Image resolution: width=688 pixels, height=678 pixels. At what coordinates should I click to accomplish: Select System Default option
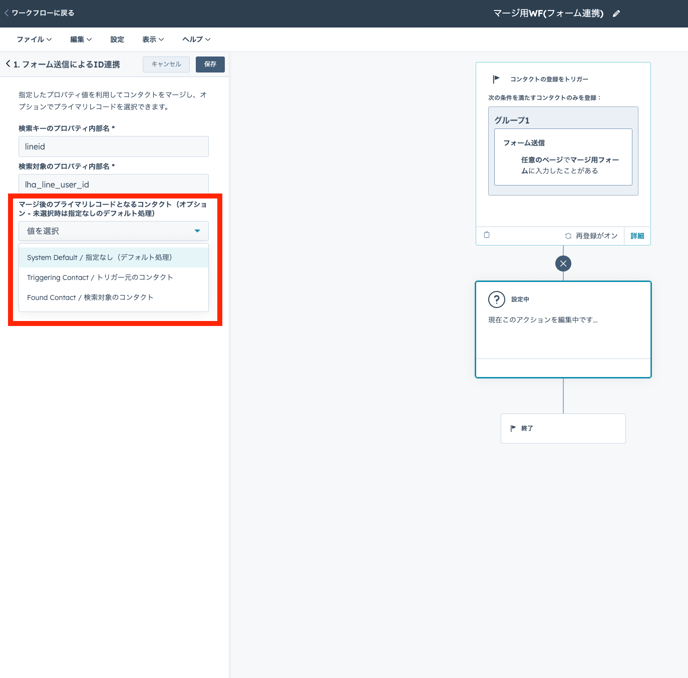[100, 257]
